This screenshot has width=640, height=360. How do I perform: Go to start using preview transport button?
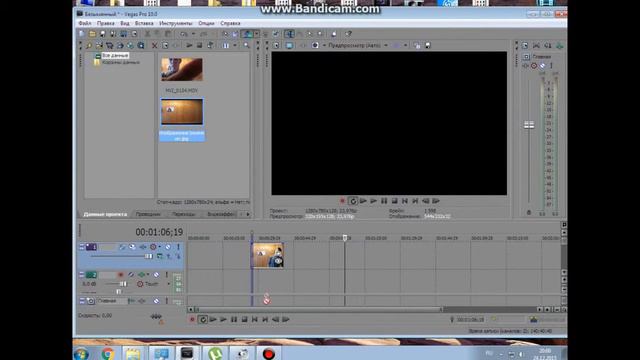[x=404, y=201]
